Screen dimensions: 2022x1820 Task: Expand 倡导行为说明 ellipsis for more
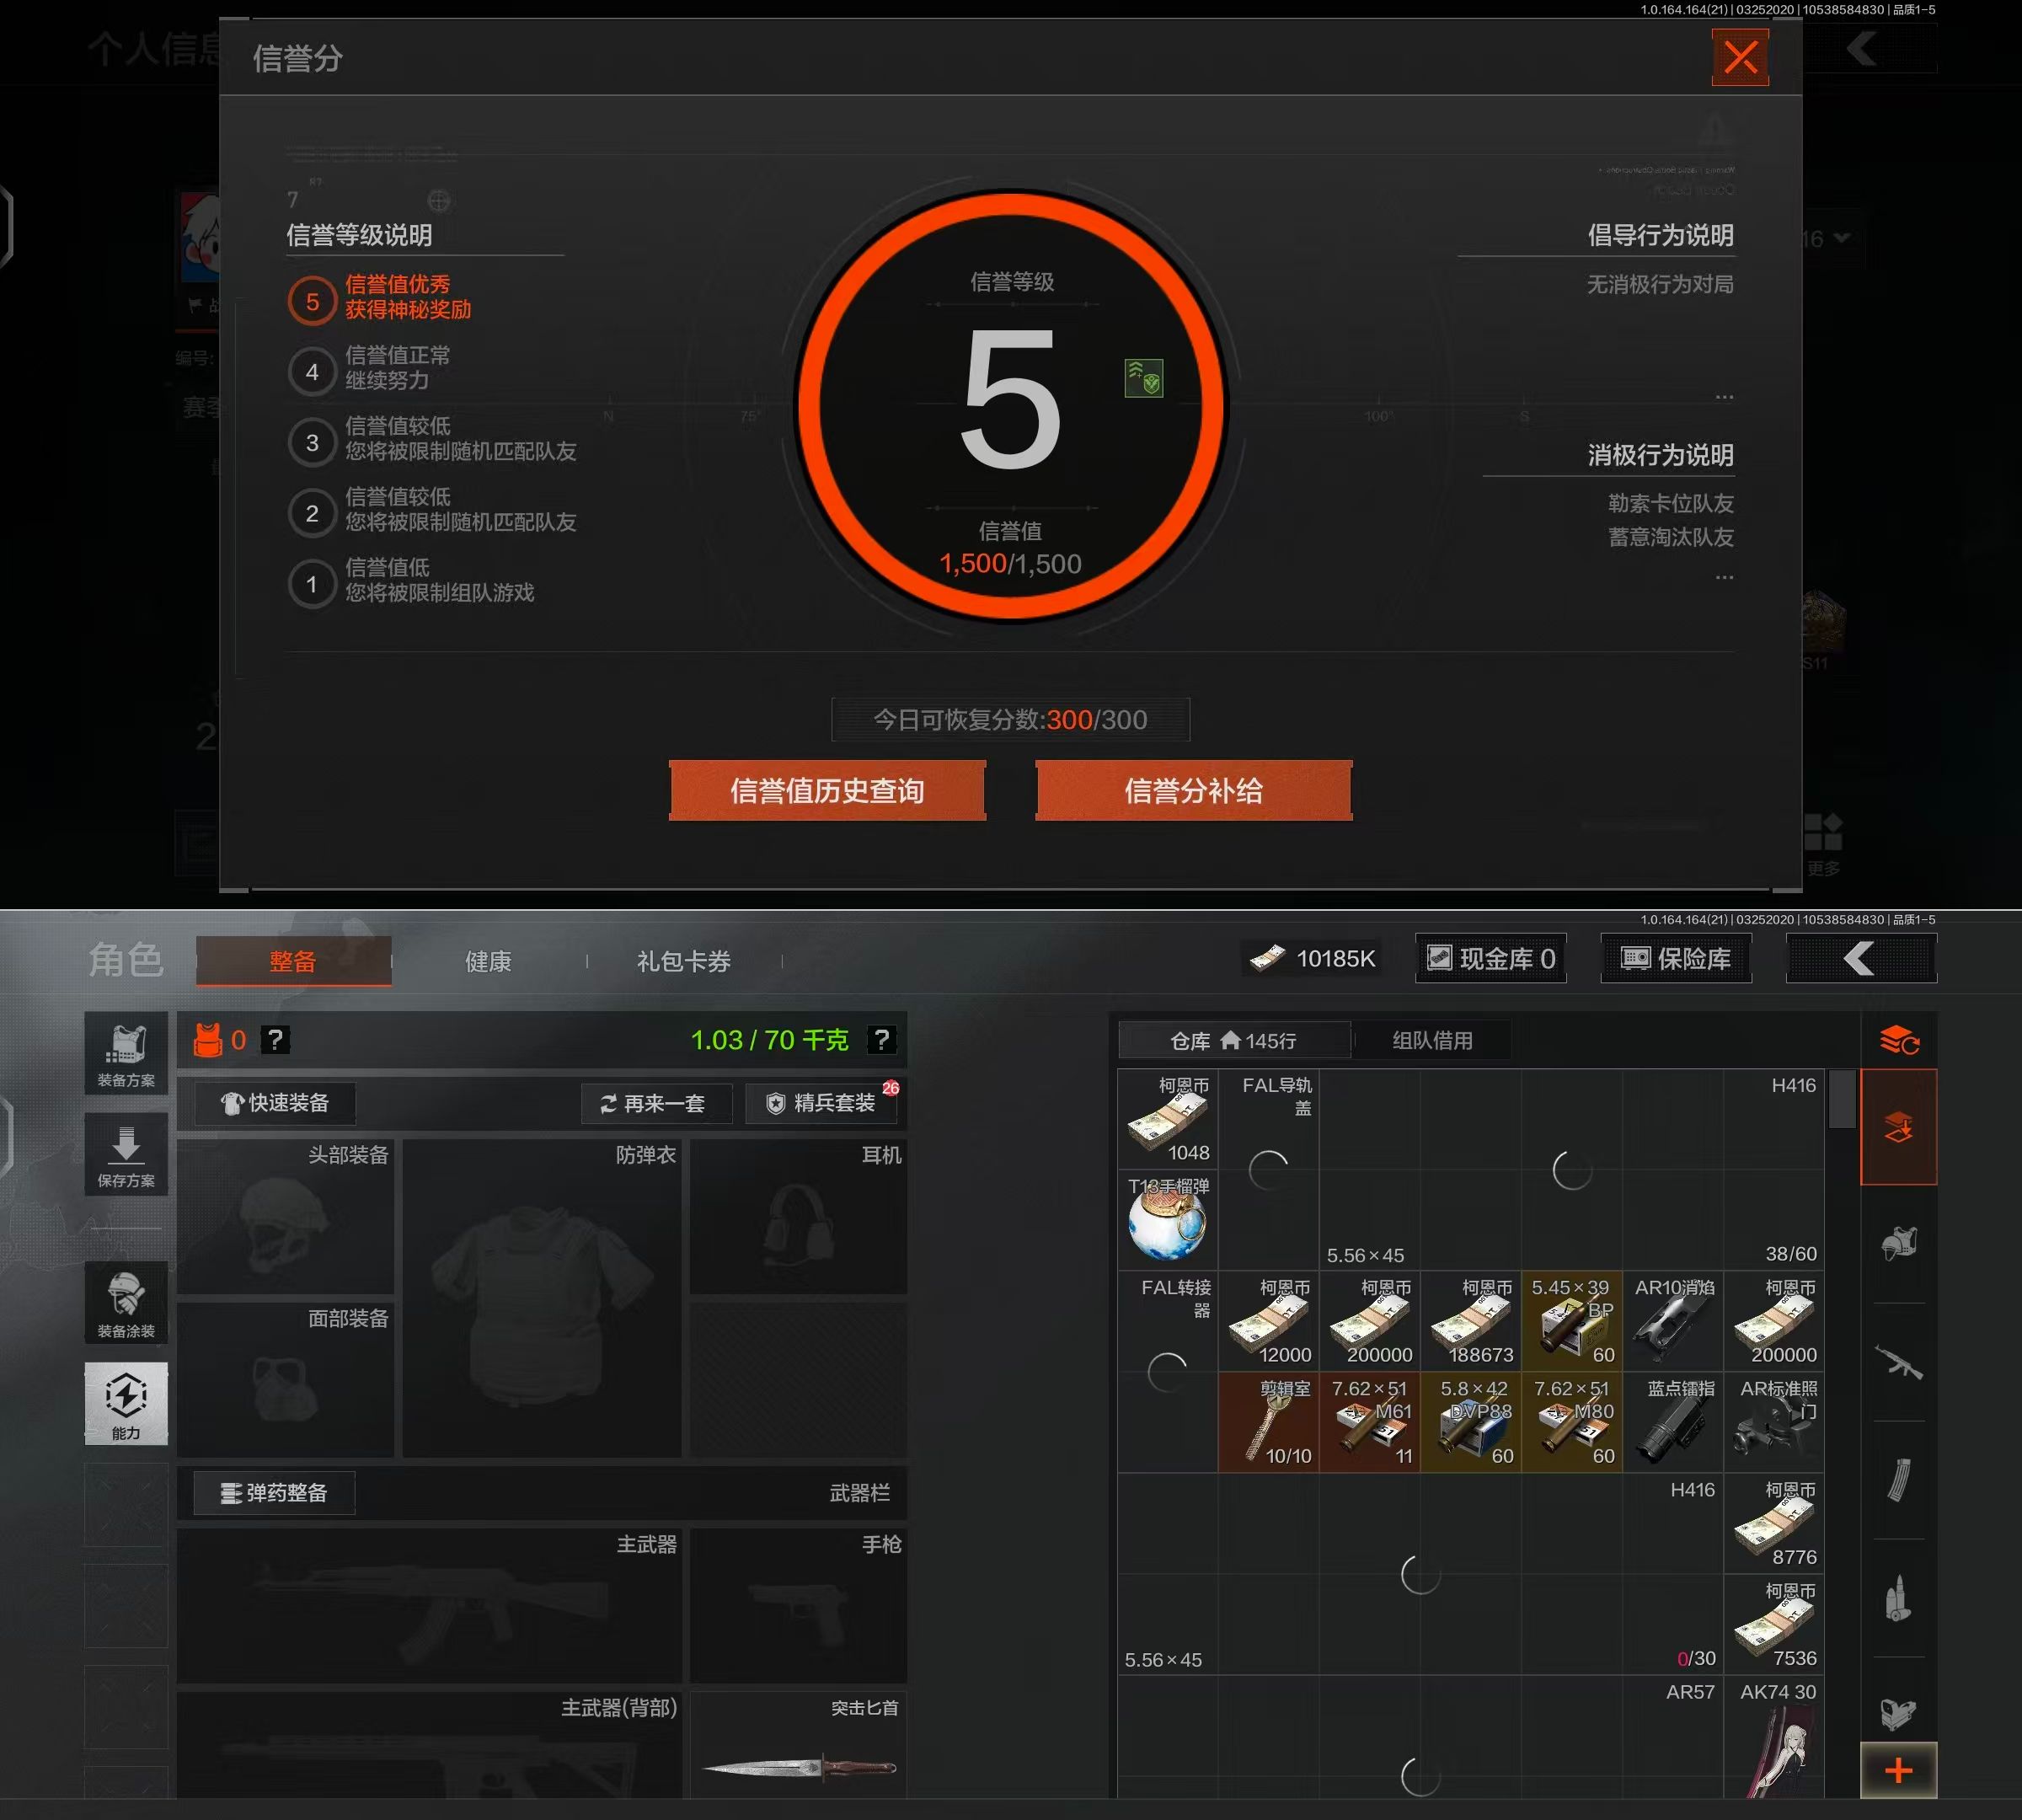(x=1723, y=397)
